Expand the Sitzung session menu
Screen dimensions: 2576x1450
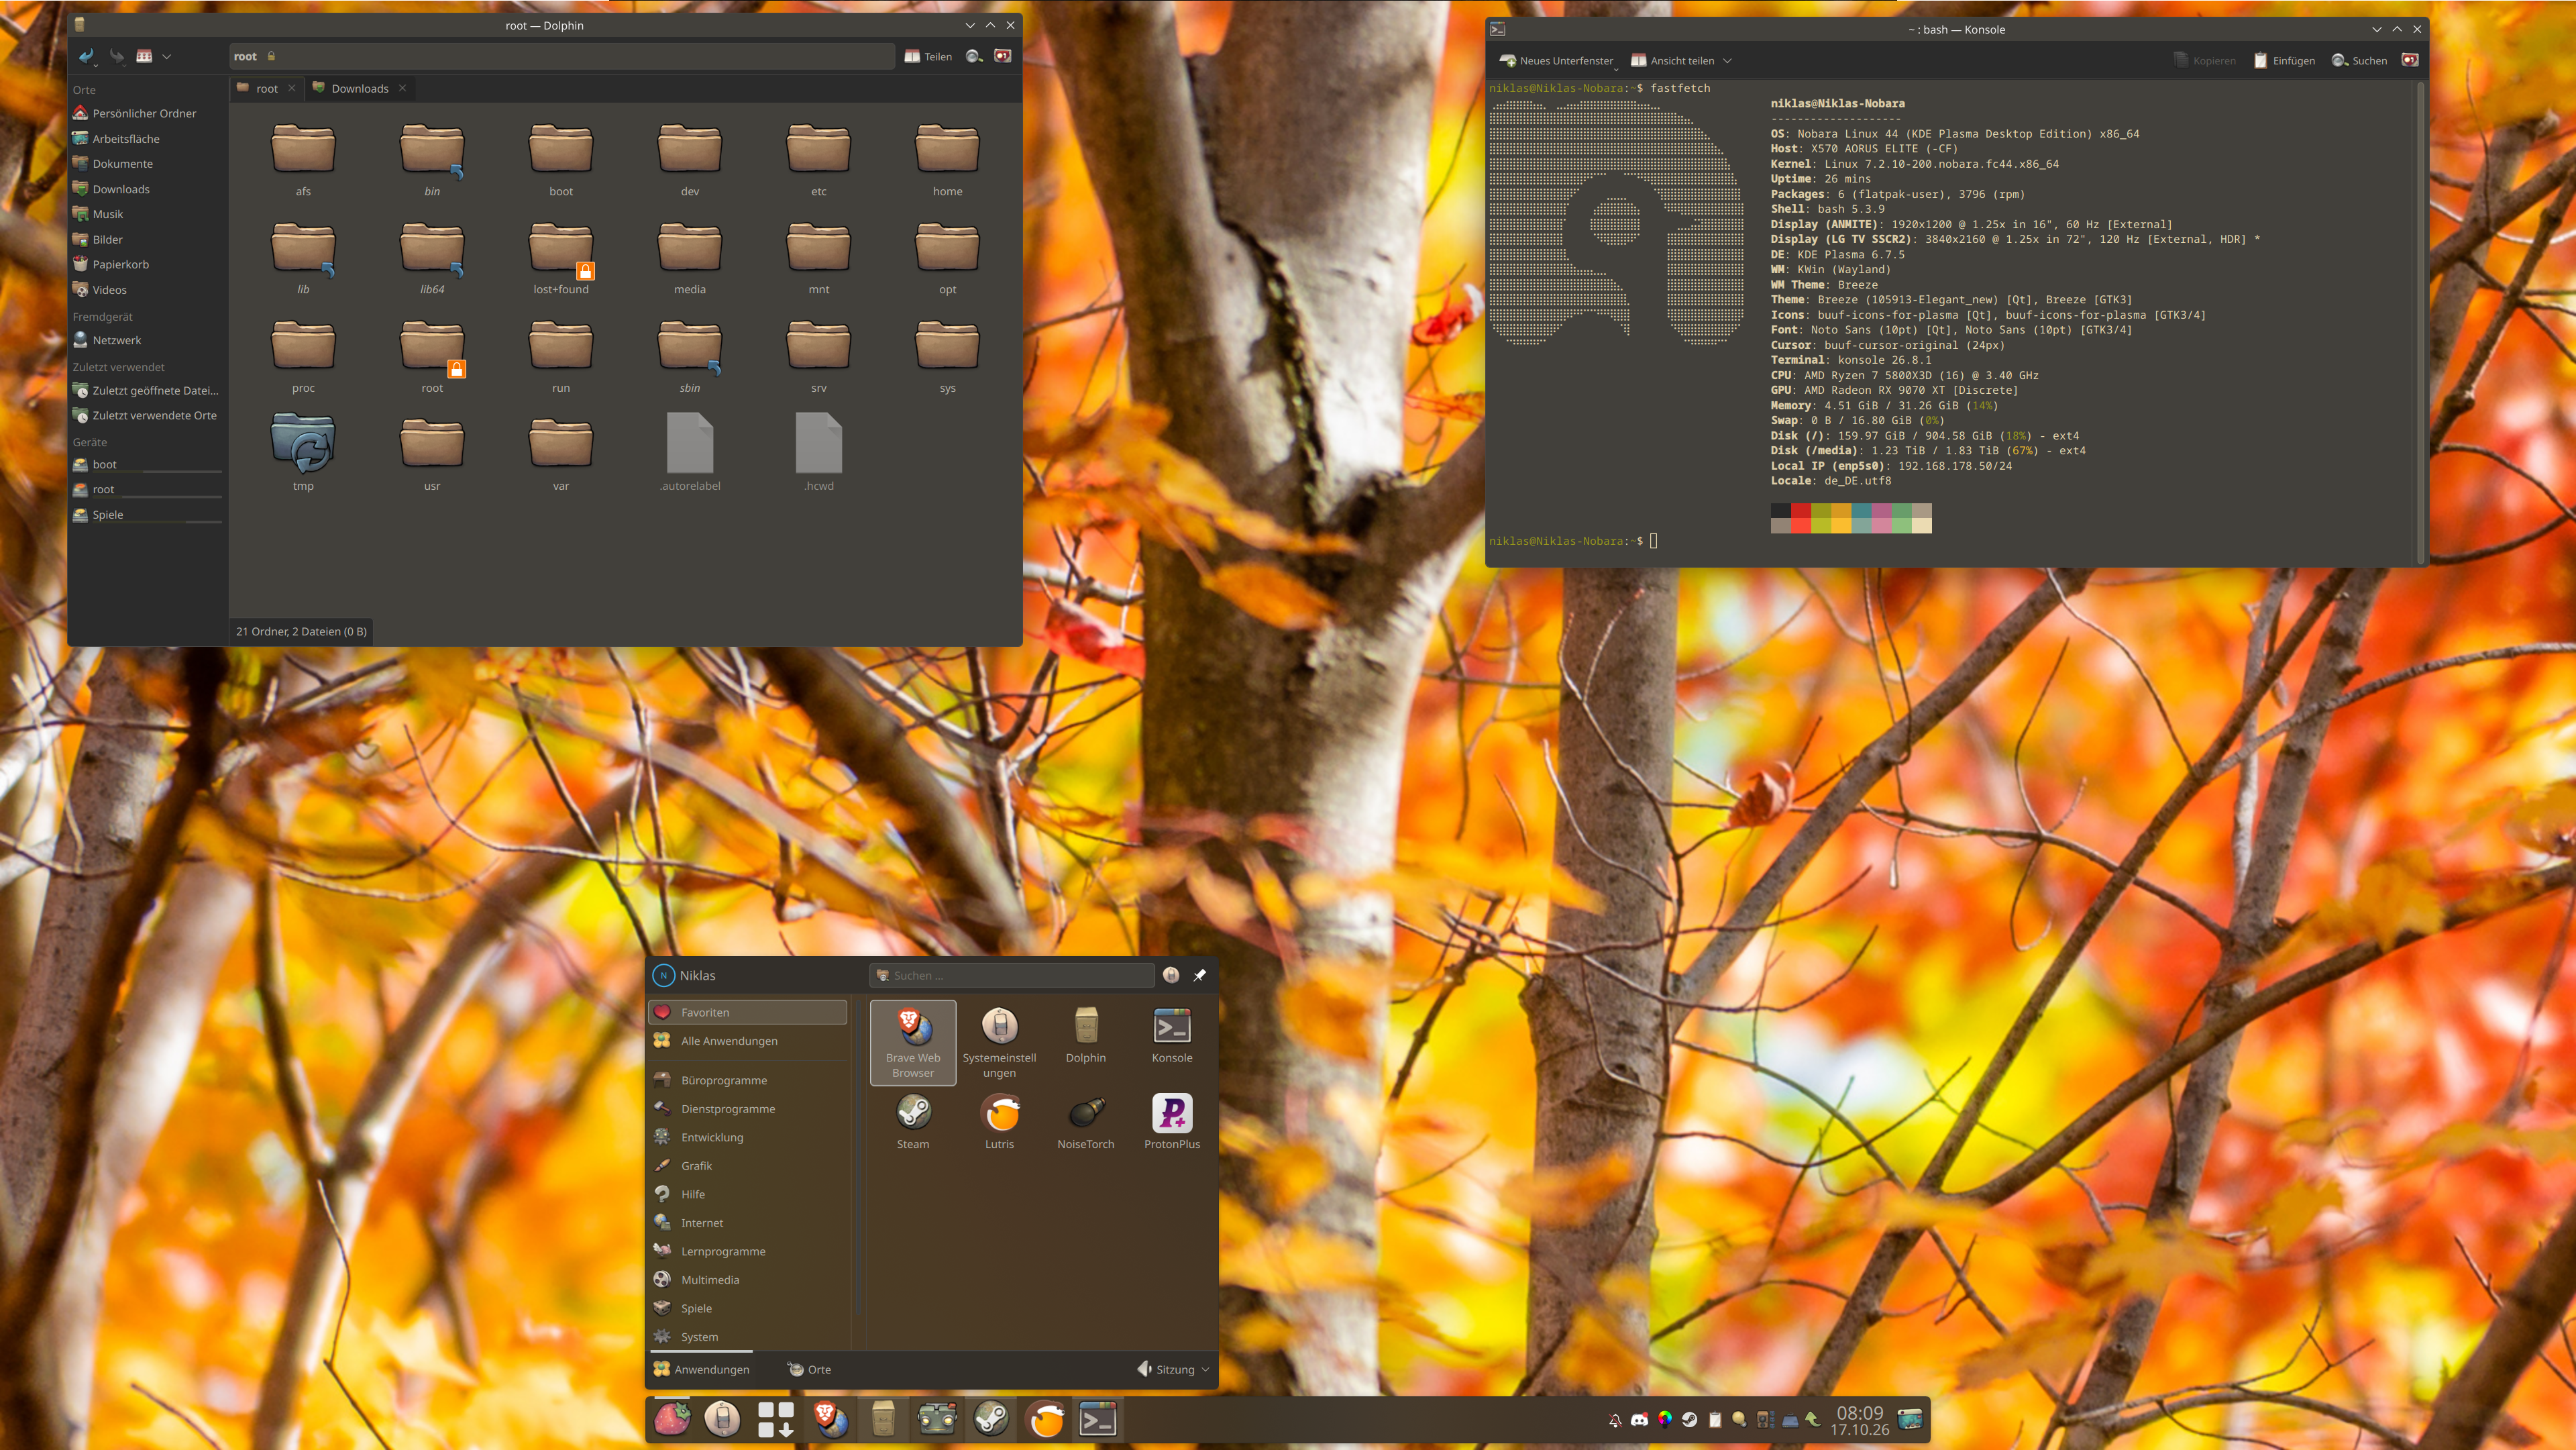[1173, 1370]
